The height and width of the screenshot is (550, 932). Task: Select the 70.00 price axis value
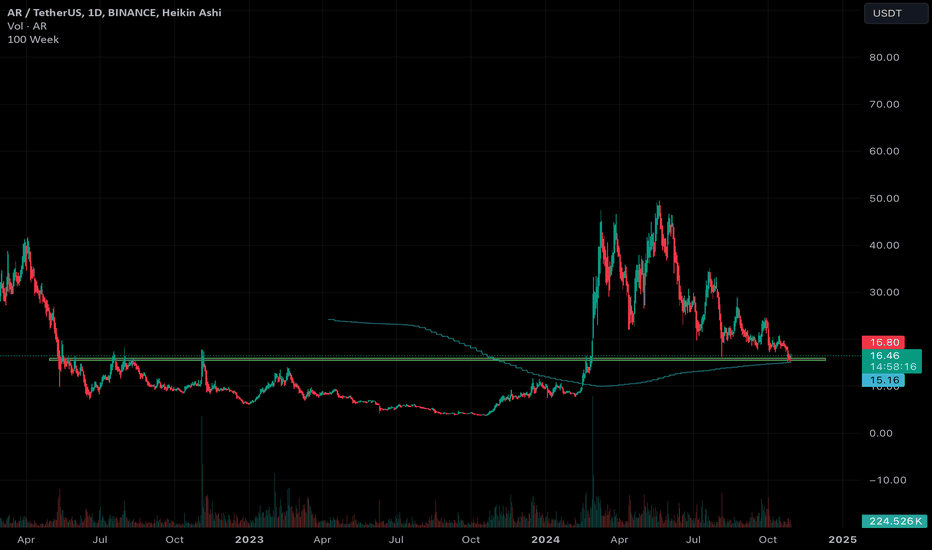click(884, 105)
